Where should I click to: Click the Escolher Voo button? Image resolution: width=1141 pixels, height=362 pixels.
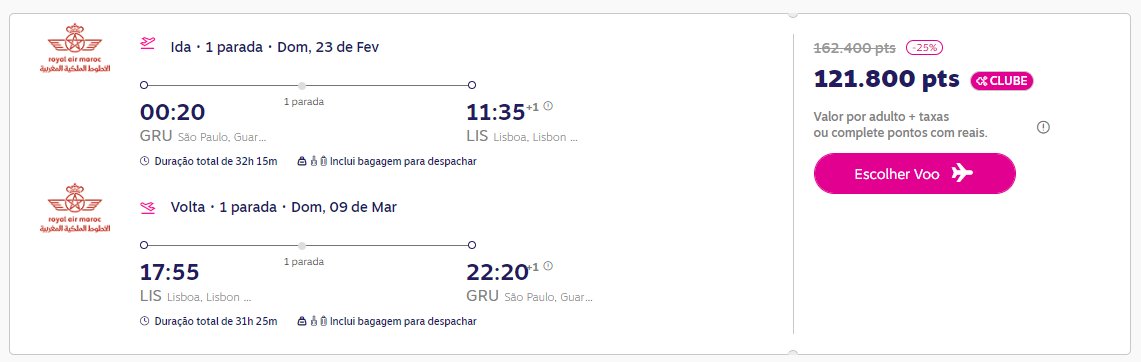click(x=915, y=174)
